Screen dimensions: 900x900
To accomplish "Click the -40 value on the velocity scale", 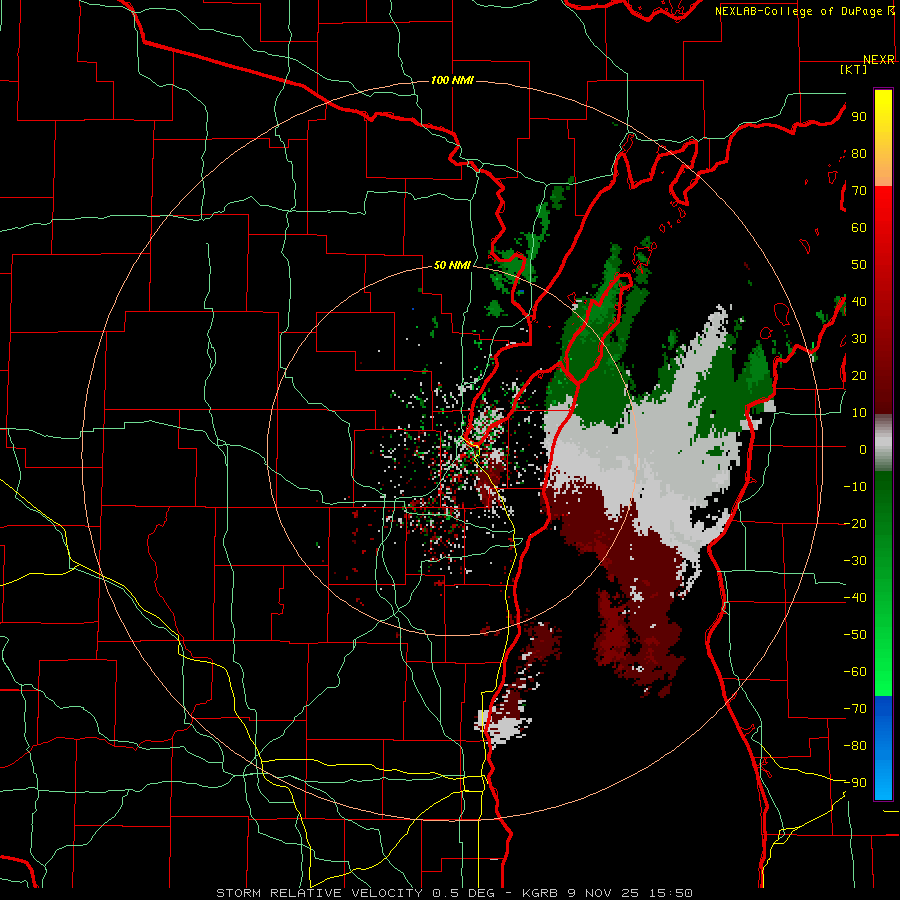I will 855,598.
